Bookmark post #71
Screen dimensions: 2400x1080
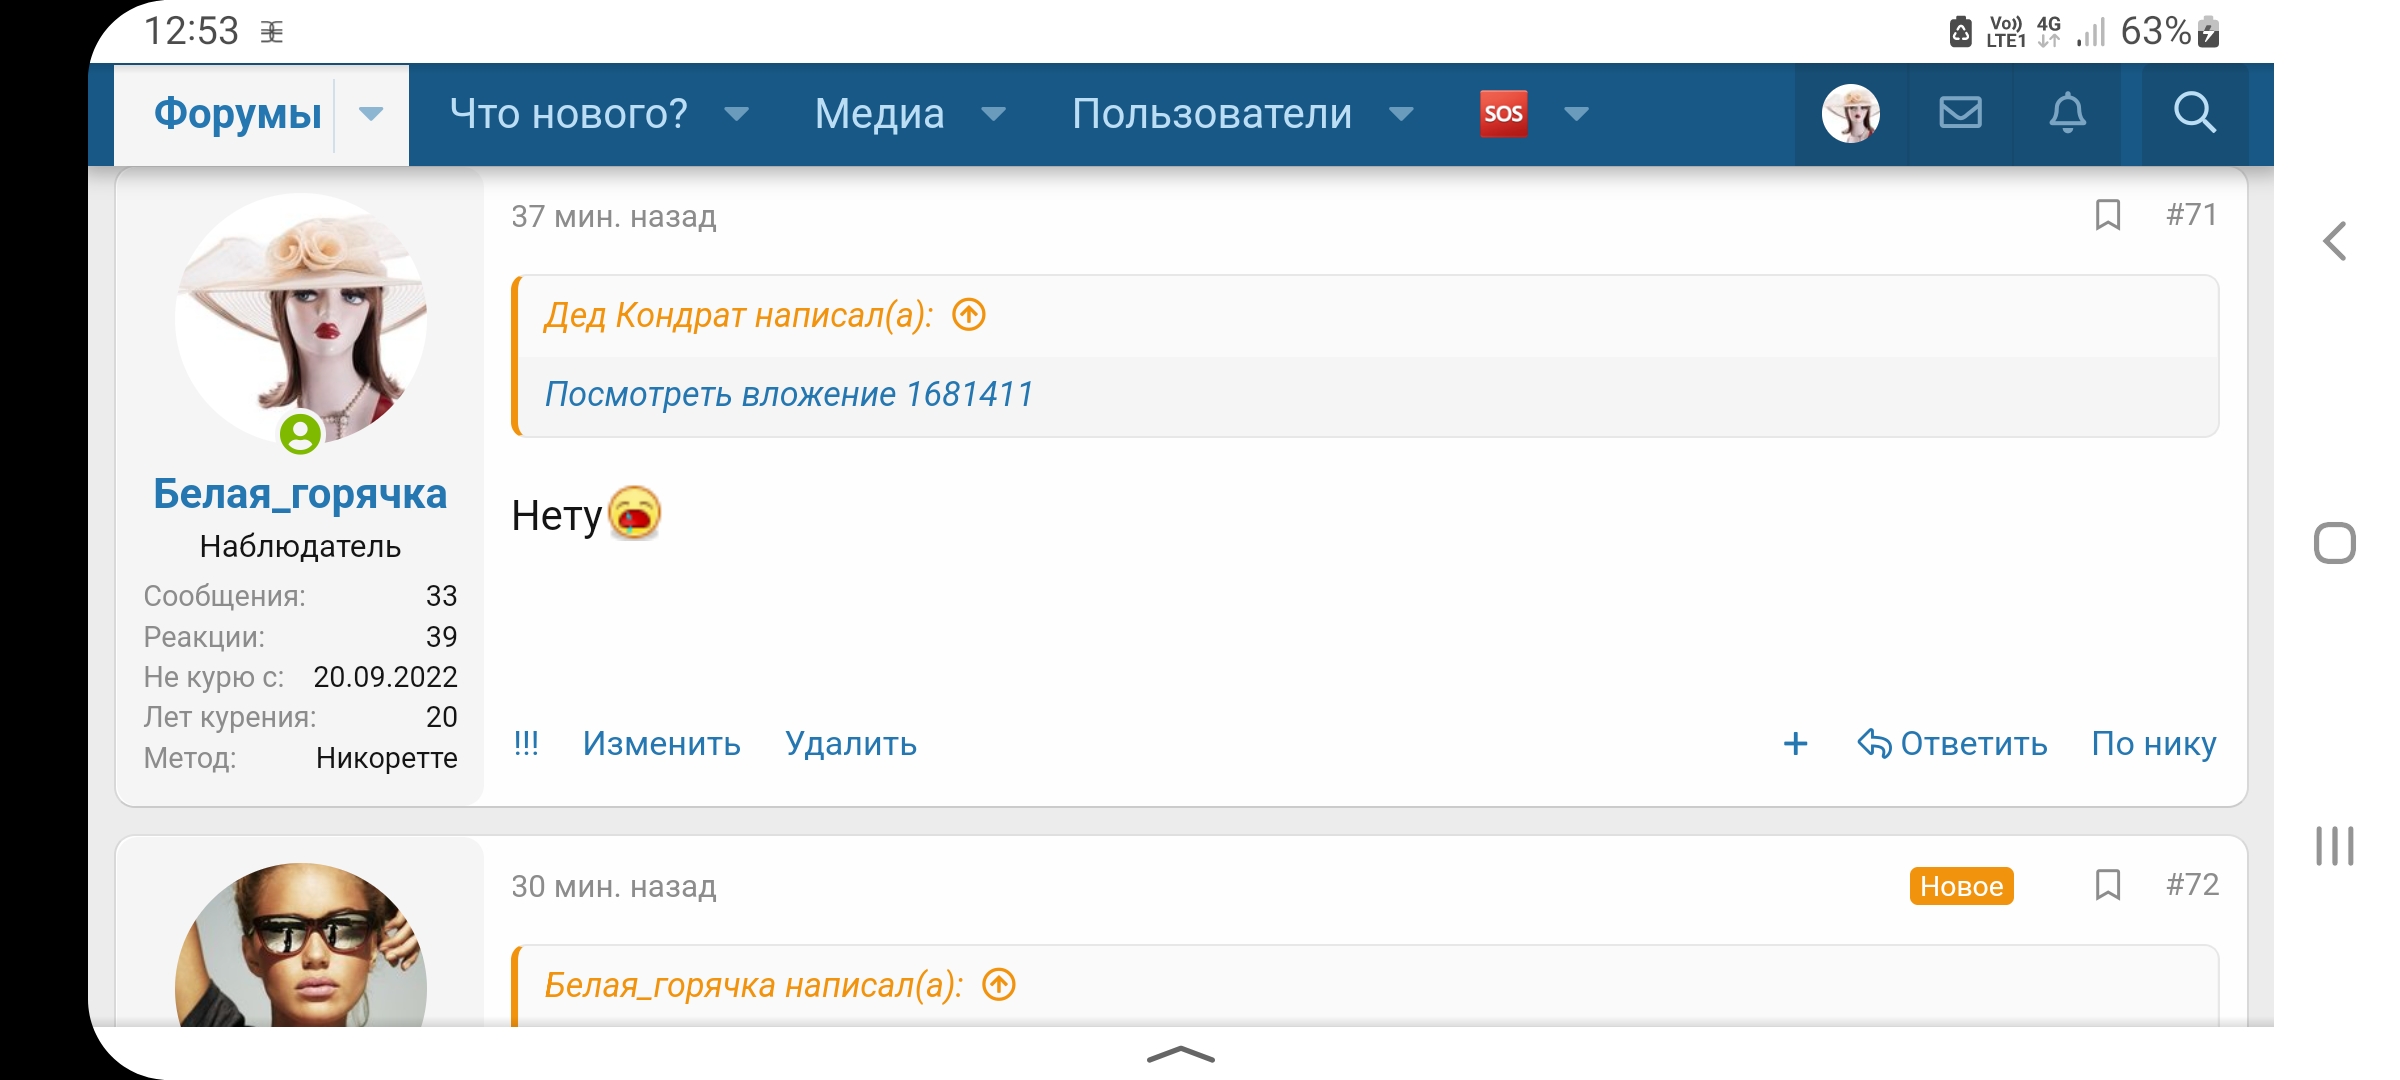point(2107,215)
